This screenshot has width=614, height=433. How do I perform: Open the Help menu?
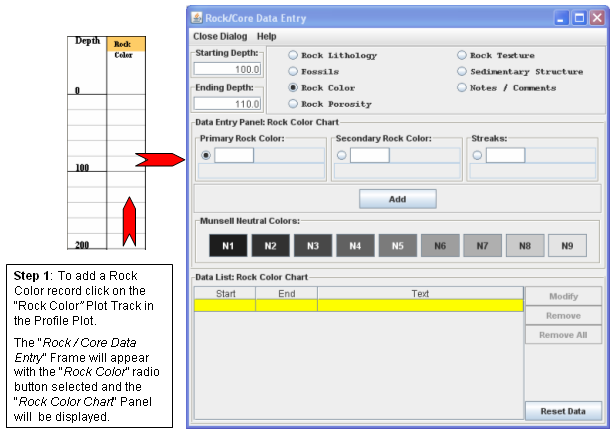tap(267, 36)
